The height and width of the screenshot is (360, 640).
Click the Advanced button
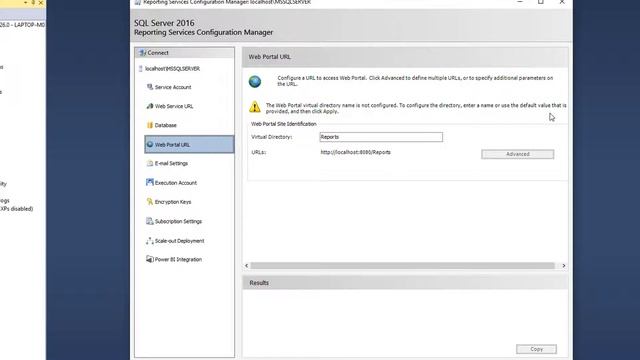518,154
